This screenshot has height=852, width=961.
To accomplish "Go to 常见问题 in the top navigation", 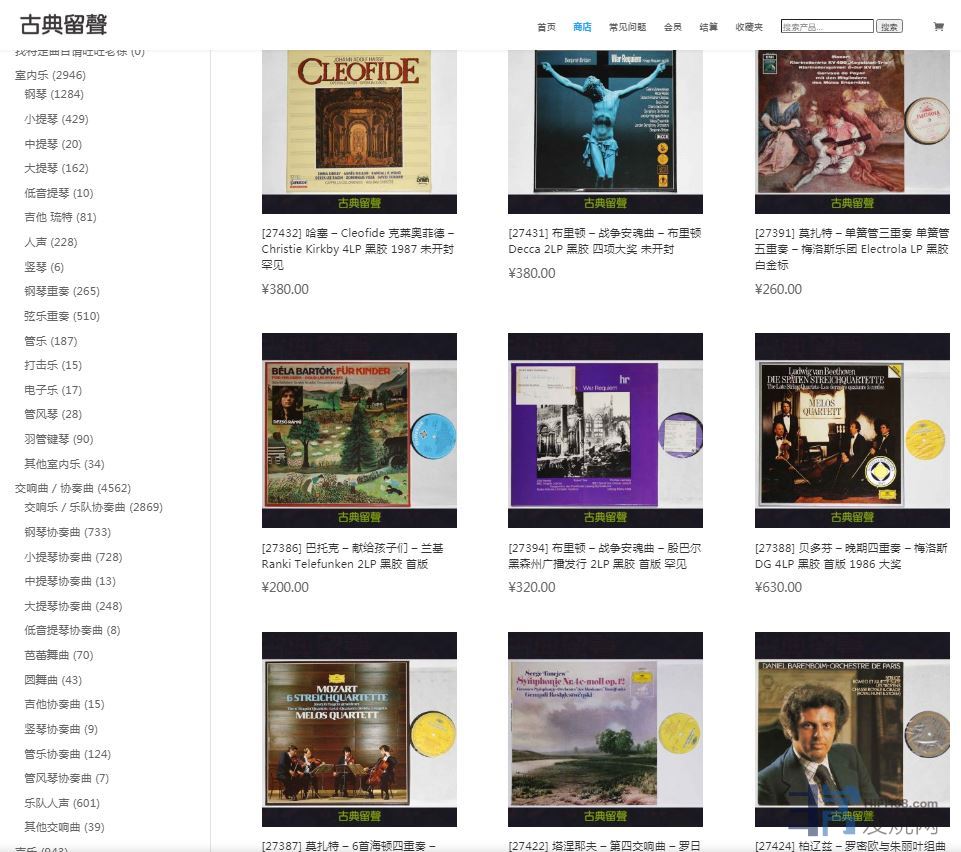I will coord(627,27).
